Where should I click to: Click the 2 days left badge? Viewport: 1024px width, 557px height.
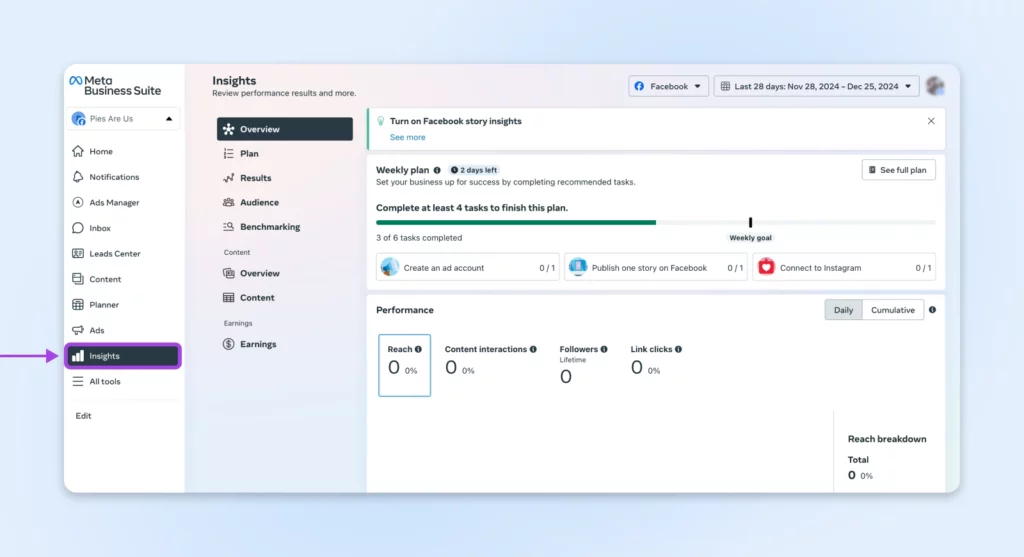coord(474,170)
